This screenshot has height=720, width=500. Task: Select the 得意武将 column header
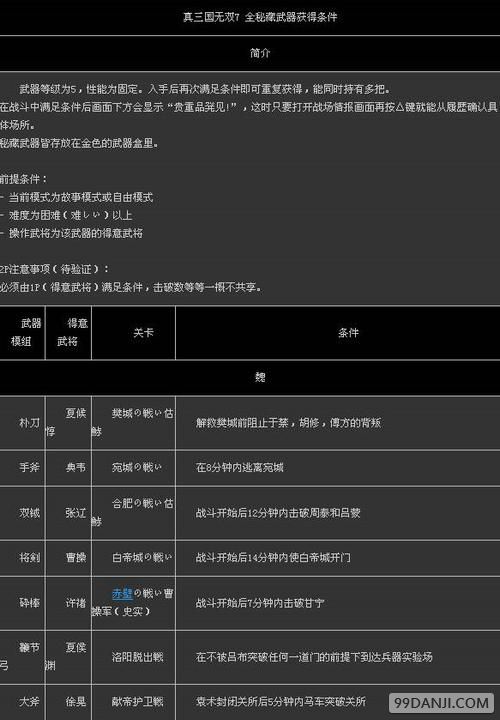(x=68, y=332)
